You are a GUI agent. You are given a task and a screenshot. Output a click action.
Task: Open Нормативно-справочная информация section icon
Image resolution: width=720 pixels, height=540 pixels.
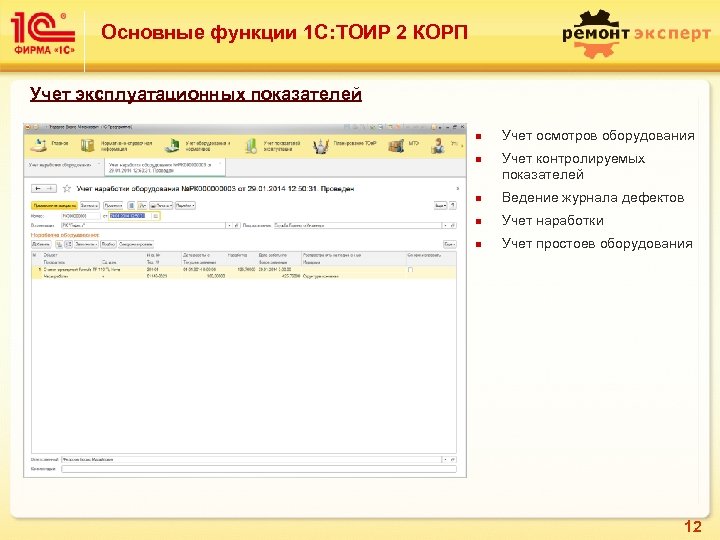point(87,146)
